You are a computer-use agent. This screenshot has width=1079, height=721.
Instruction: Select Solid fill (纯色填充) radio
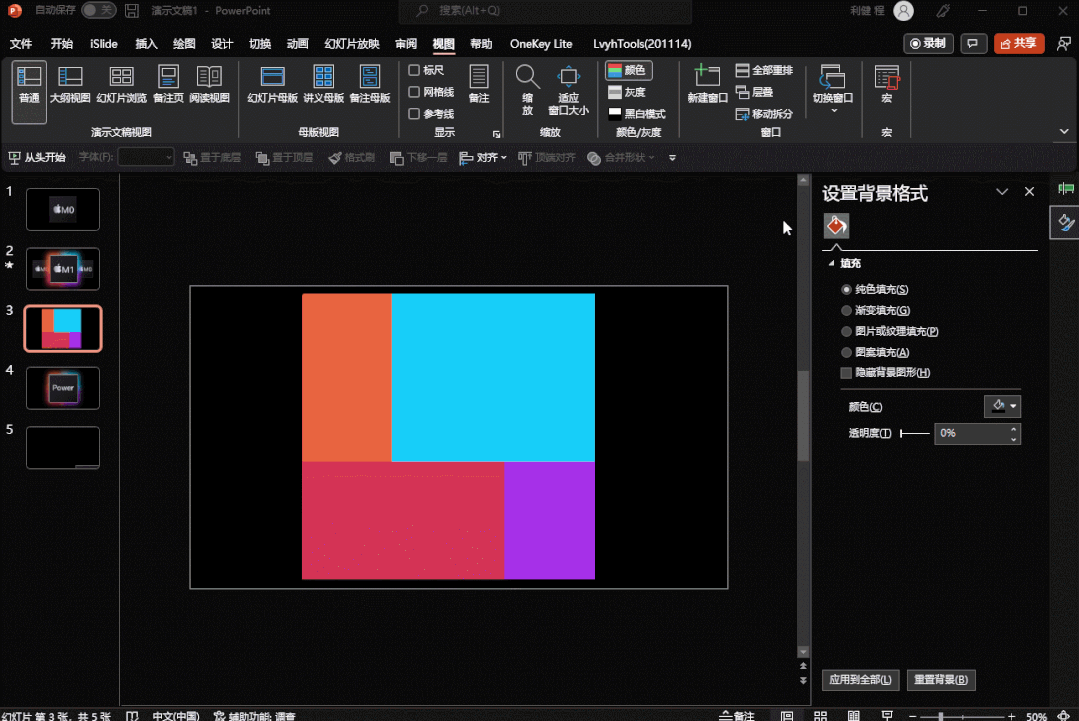[x=846, y=290]
